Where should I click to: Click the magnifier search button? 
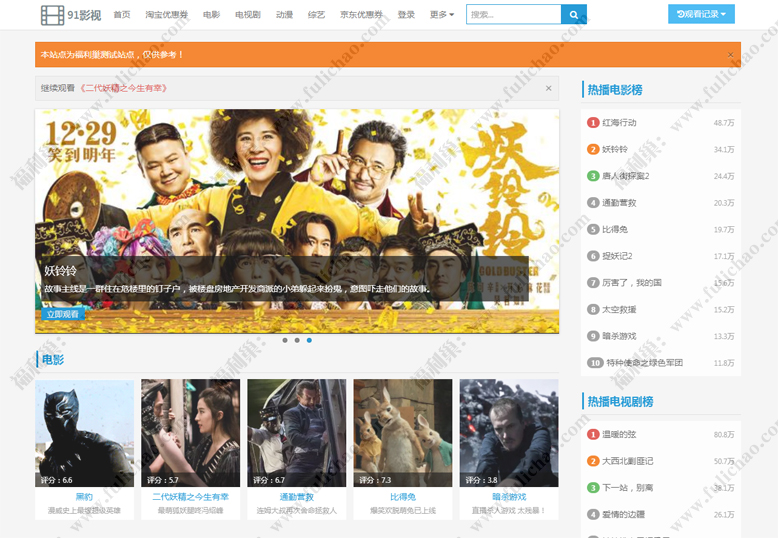[574, 14]
